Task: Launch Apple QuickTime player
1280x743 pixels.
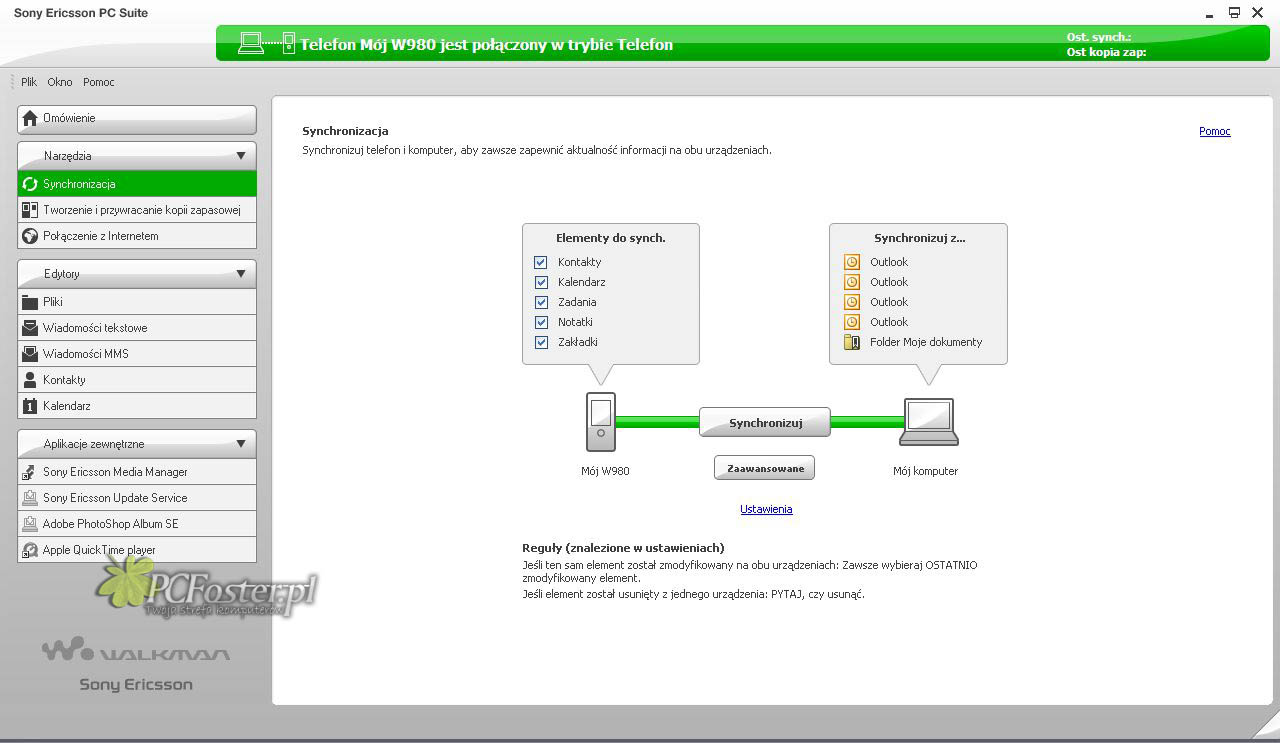Action: click(137, 550)
